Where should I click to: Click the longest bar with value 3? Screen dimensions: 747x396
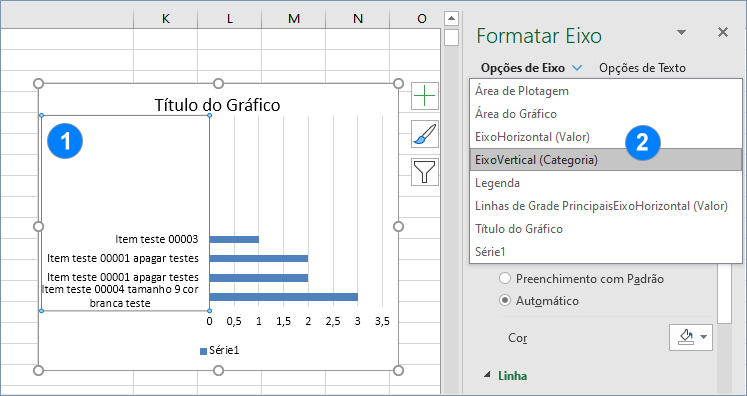[283, 297]
